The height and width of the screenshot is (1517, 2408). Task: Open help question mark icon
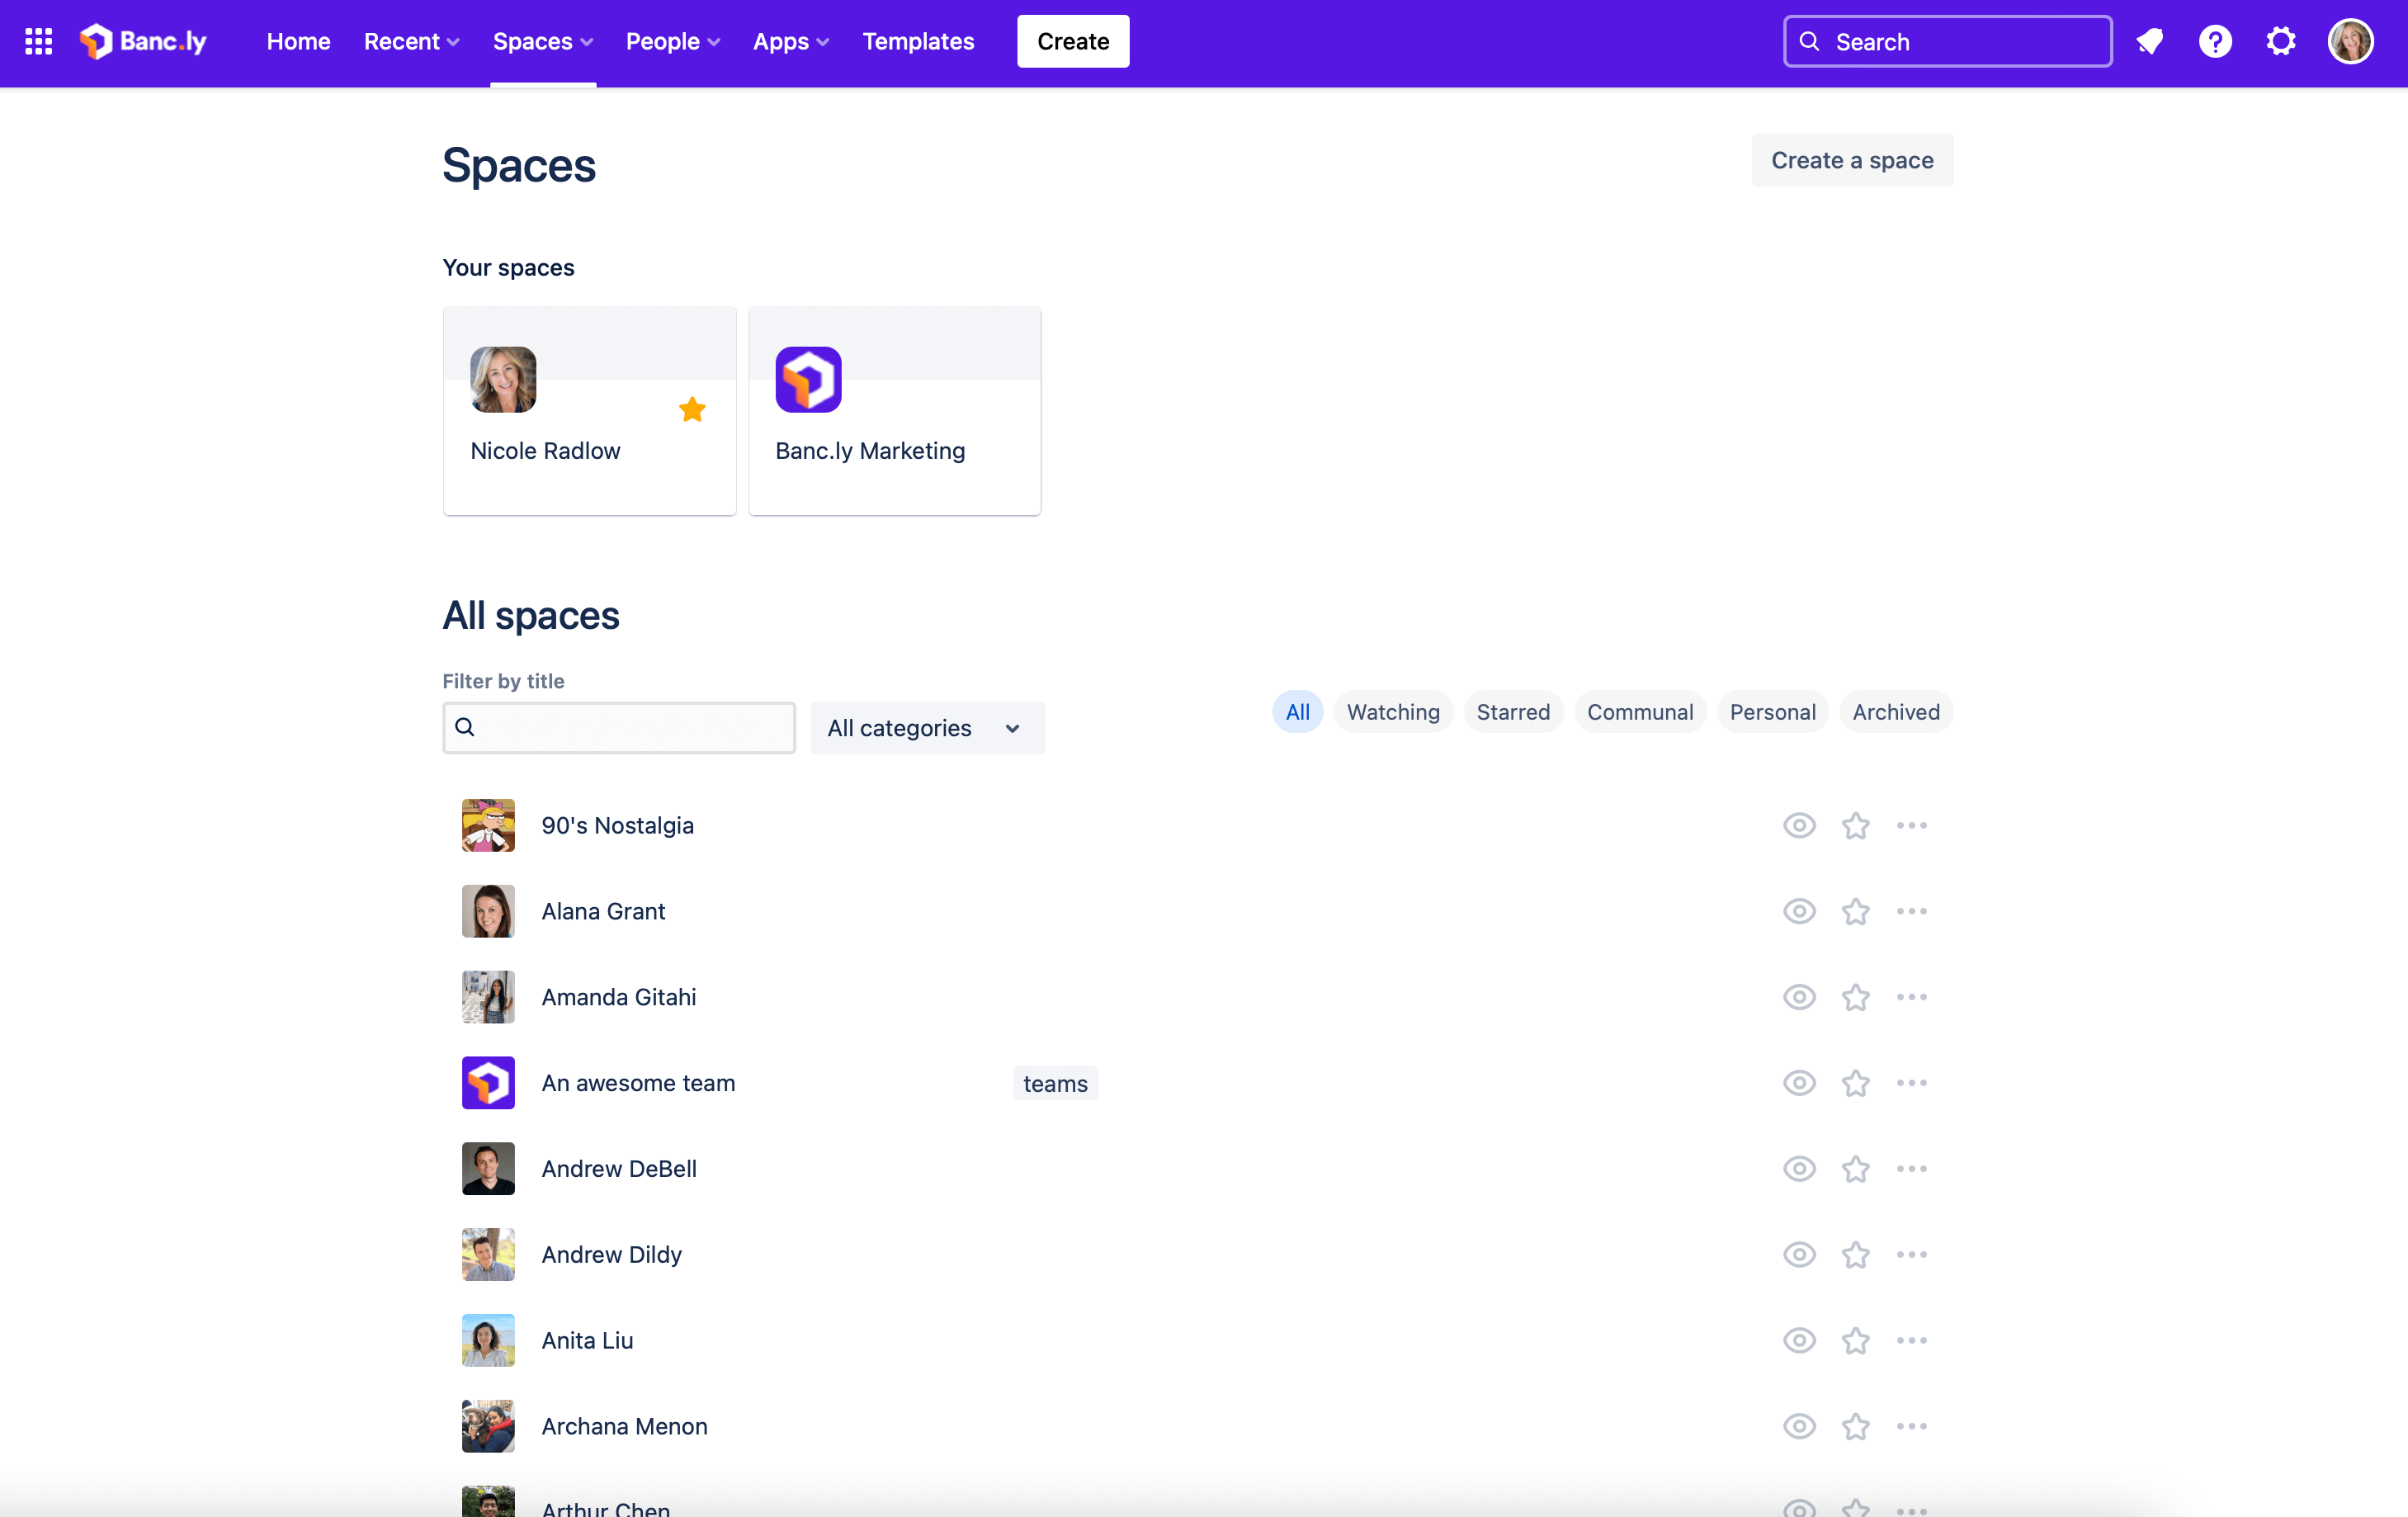click(x=2214, y=40)
